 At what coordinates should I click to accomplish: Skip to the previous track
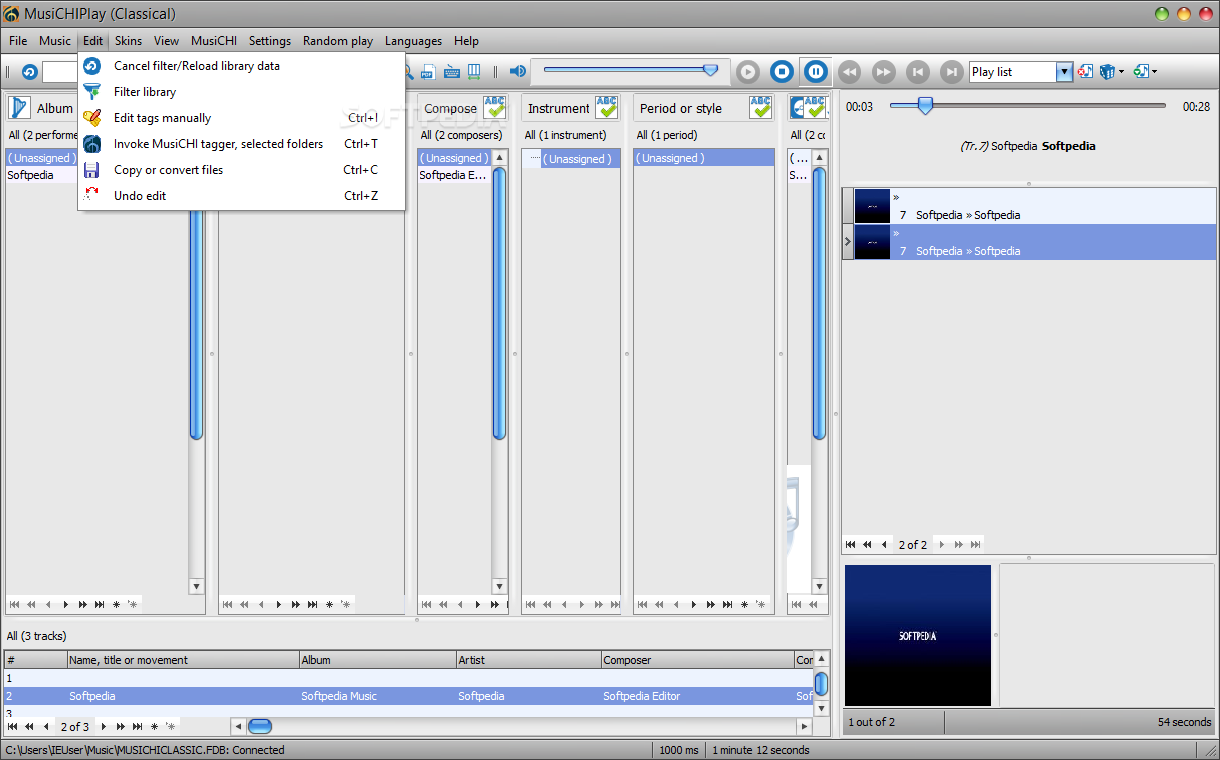point(918,72)
